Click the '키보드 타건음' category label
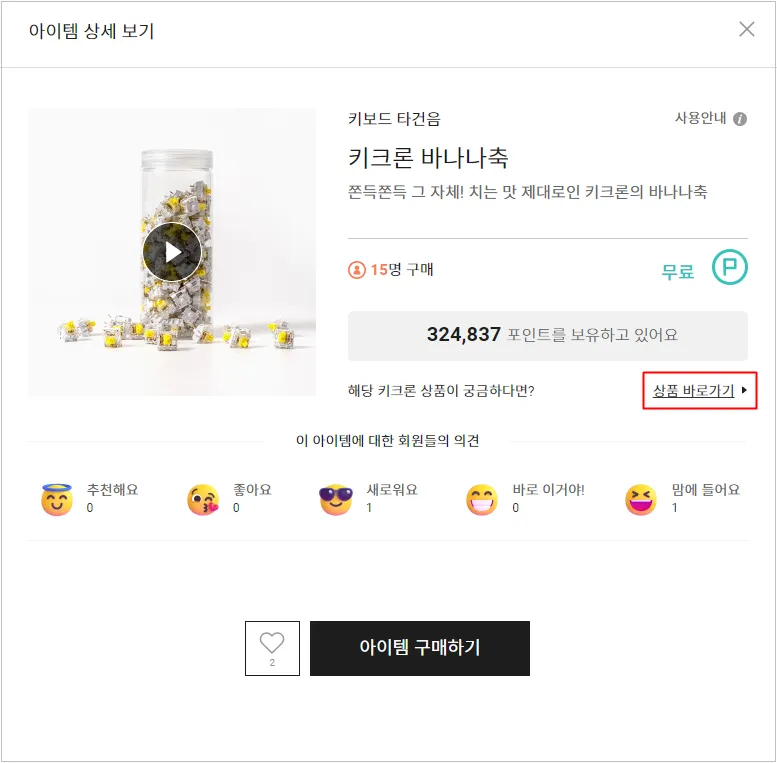The height and width of the screenshot is (763, 777). pos(394,119)
